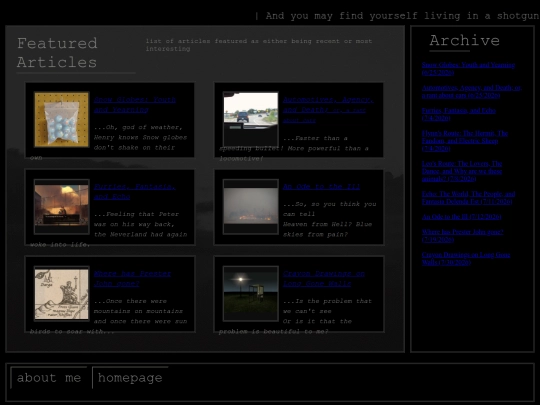Image resolution: width=540 pixels, height=405 pixels.
Task: Click the excerpt '...Once there were mountains on mountains'
Action: pos(140,311)
